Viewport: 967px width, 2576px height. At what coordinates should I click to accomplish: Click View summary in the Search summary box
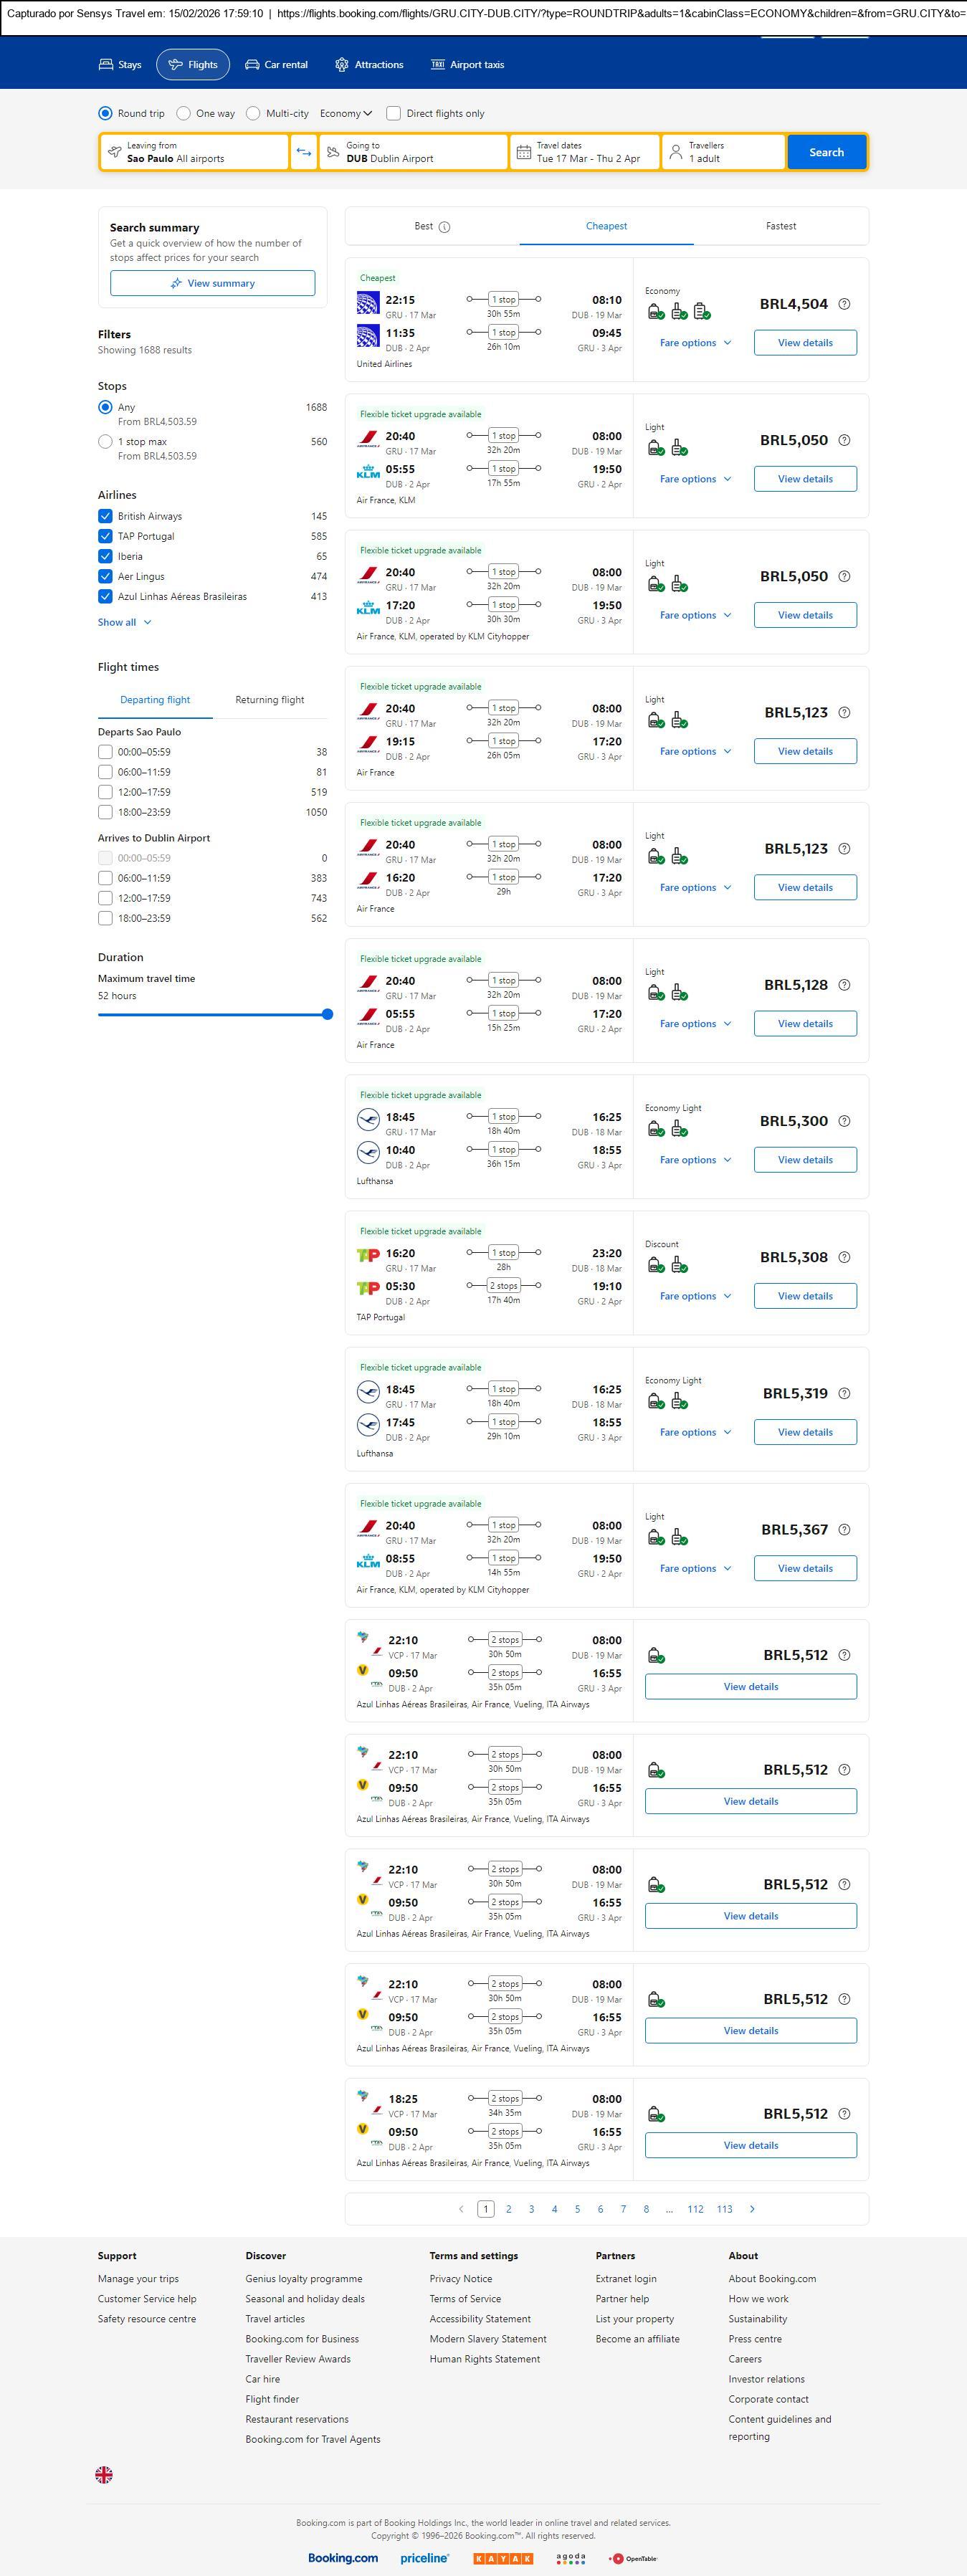(x=212, y=283)
